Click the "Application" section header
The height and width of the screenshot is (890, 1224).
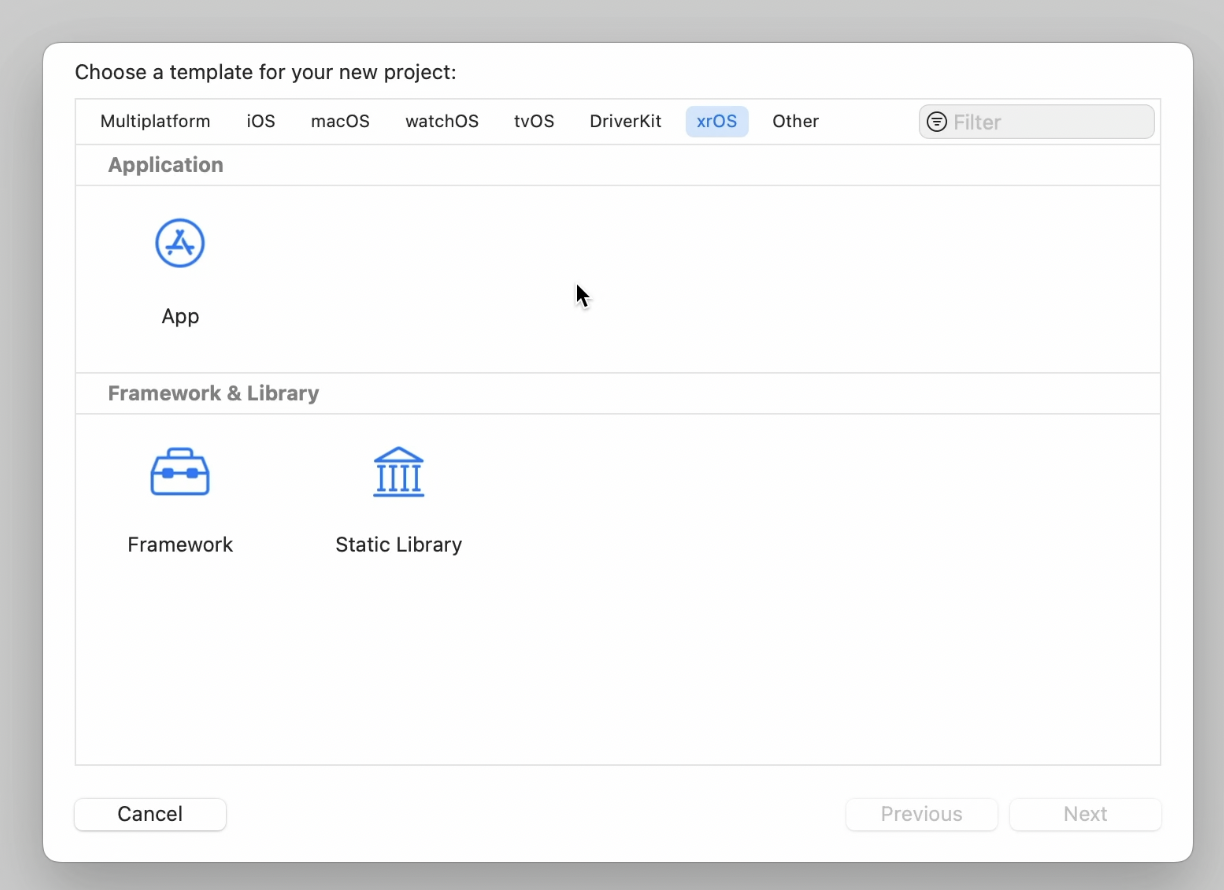(166, 165)
